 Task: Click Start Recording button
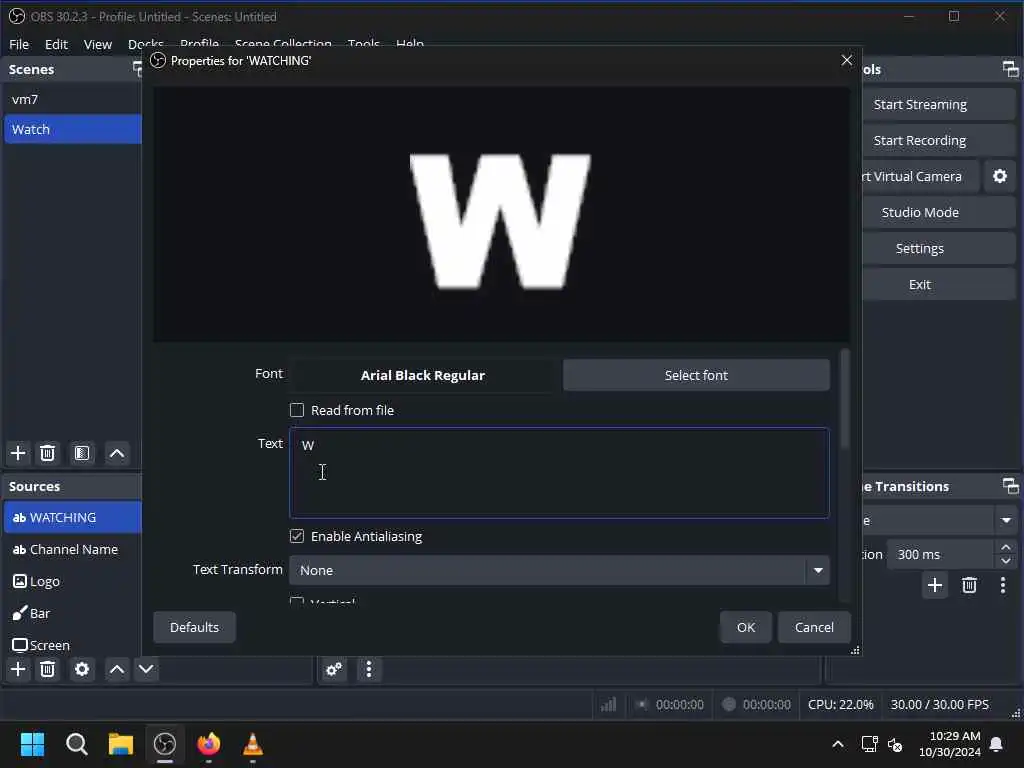(938, 140)
